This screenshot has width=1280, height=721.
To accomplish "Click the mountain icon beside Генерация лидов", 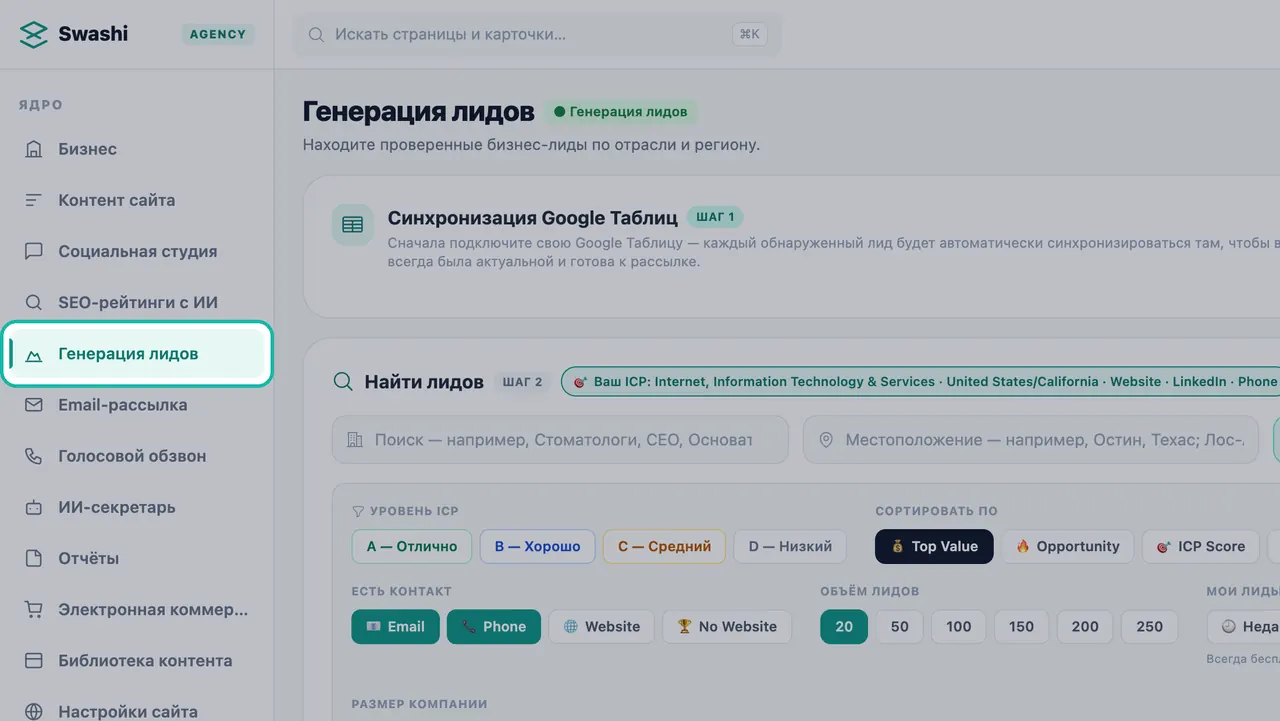I will [34, 354].
